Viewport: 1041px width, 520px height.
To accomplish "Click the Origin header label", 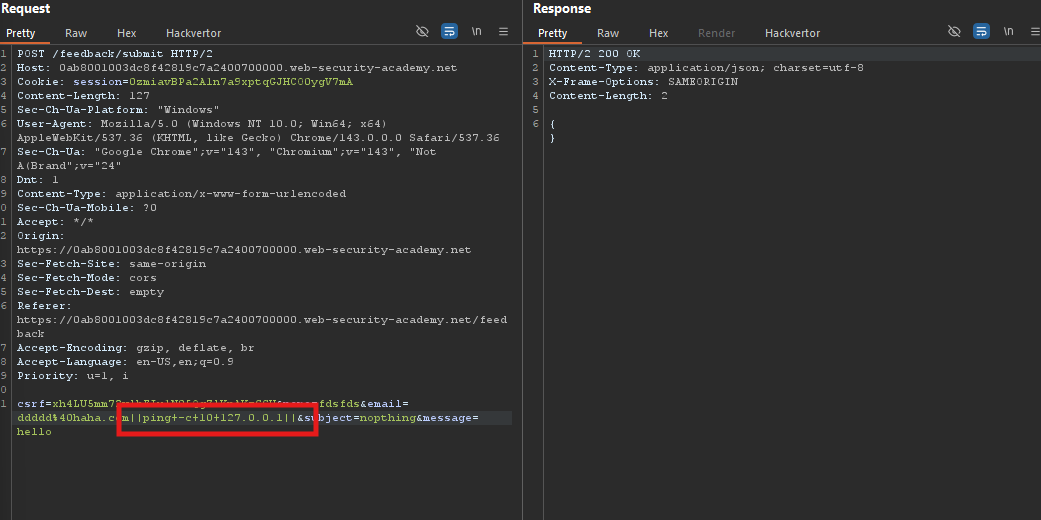I will (40, 236).
